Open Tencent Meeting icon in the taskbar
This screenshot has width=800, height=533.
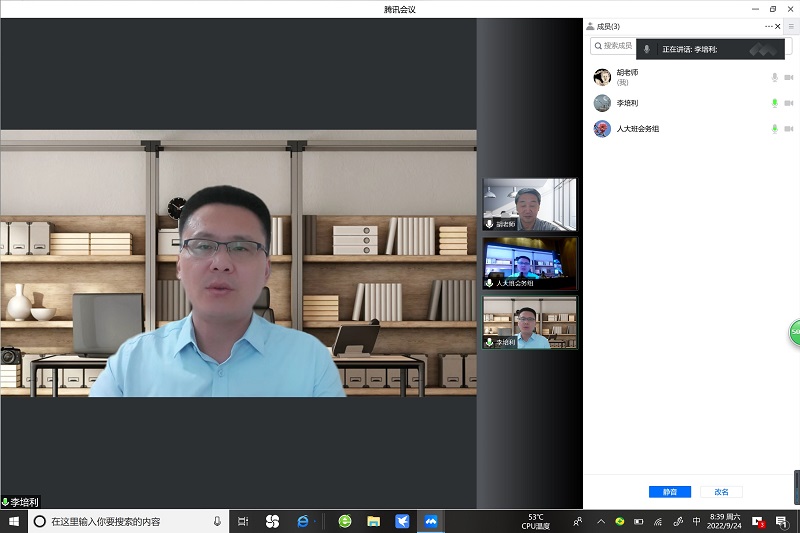pos(431,521)
